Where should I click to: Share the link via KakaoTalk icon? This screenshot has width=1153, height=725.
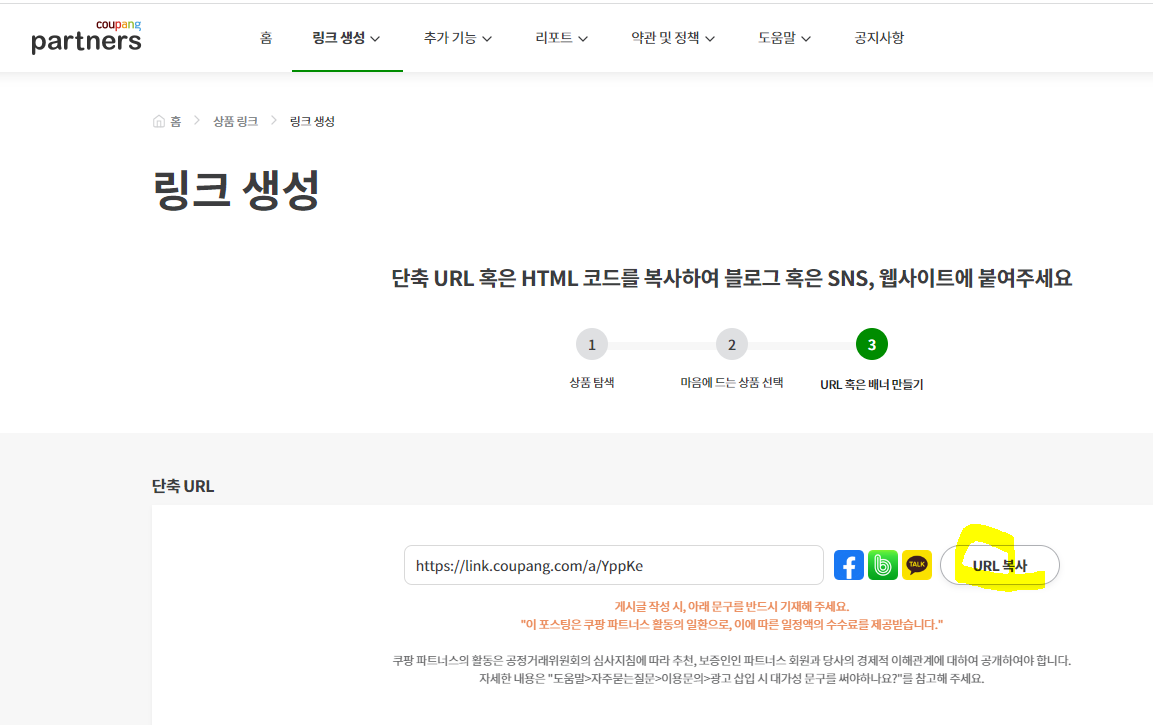(x=917, y=565)
